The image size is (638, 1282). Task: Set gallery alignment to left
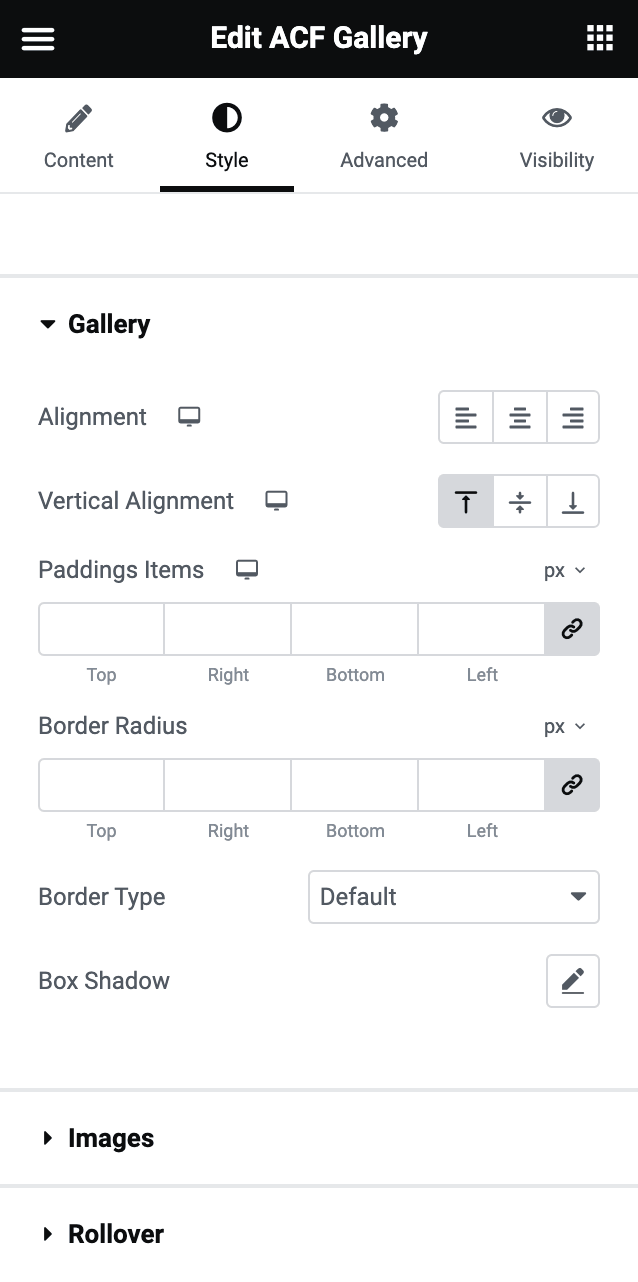(x=466, y=417)
